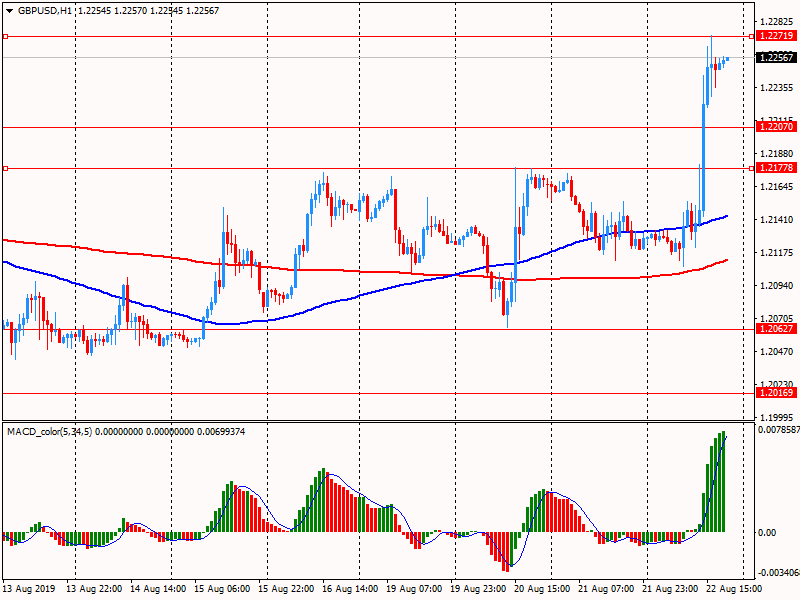Click the 22 Aug 15:00 time label
The image size is (800, 600).
click(735, 589)
